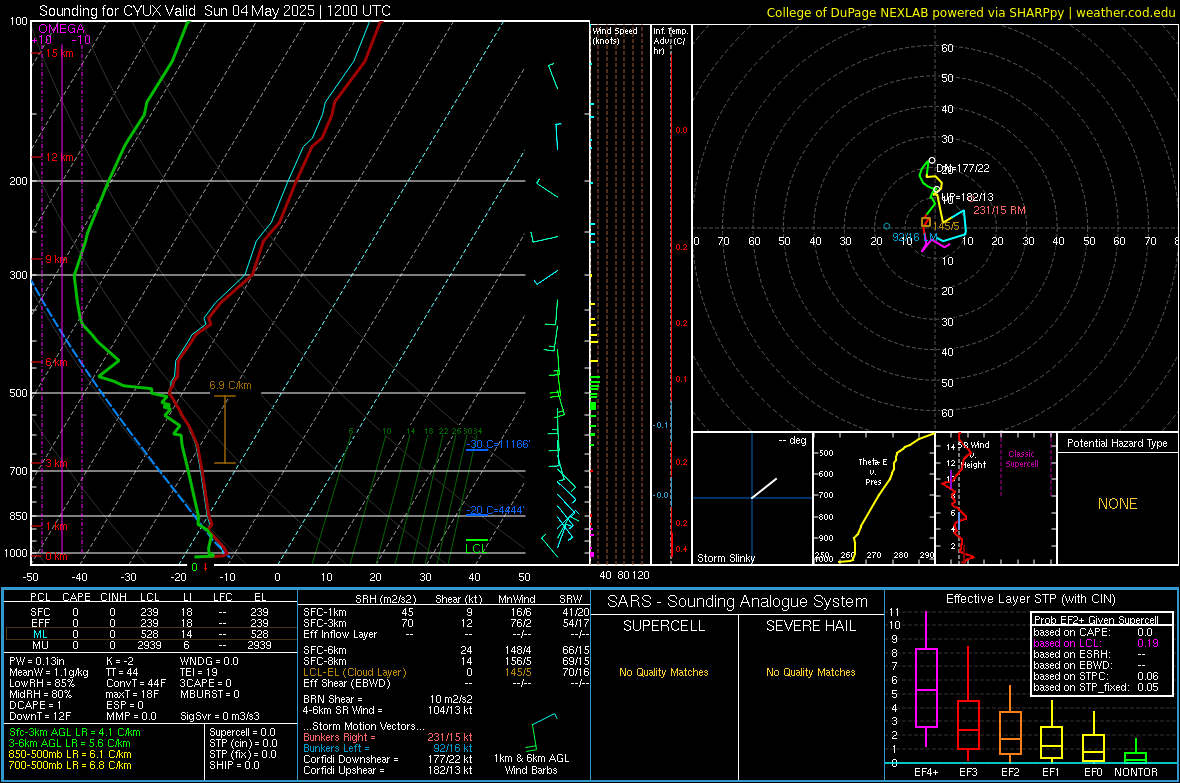The height and width of the screenshot is (783, 1180).
Task: Click the 'EFF' parcel row label
Action: tap(40, 623)
